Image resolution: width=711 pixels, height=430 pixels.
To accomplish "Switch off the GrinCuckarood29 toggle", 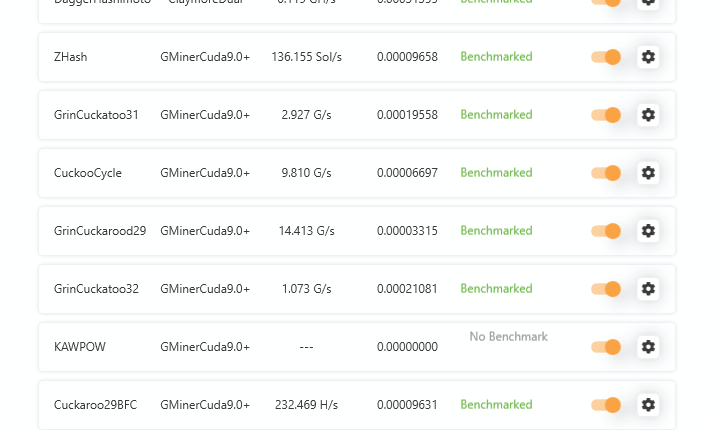I will click(x=606, y=231).
